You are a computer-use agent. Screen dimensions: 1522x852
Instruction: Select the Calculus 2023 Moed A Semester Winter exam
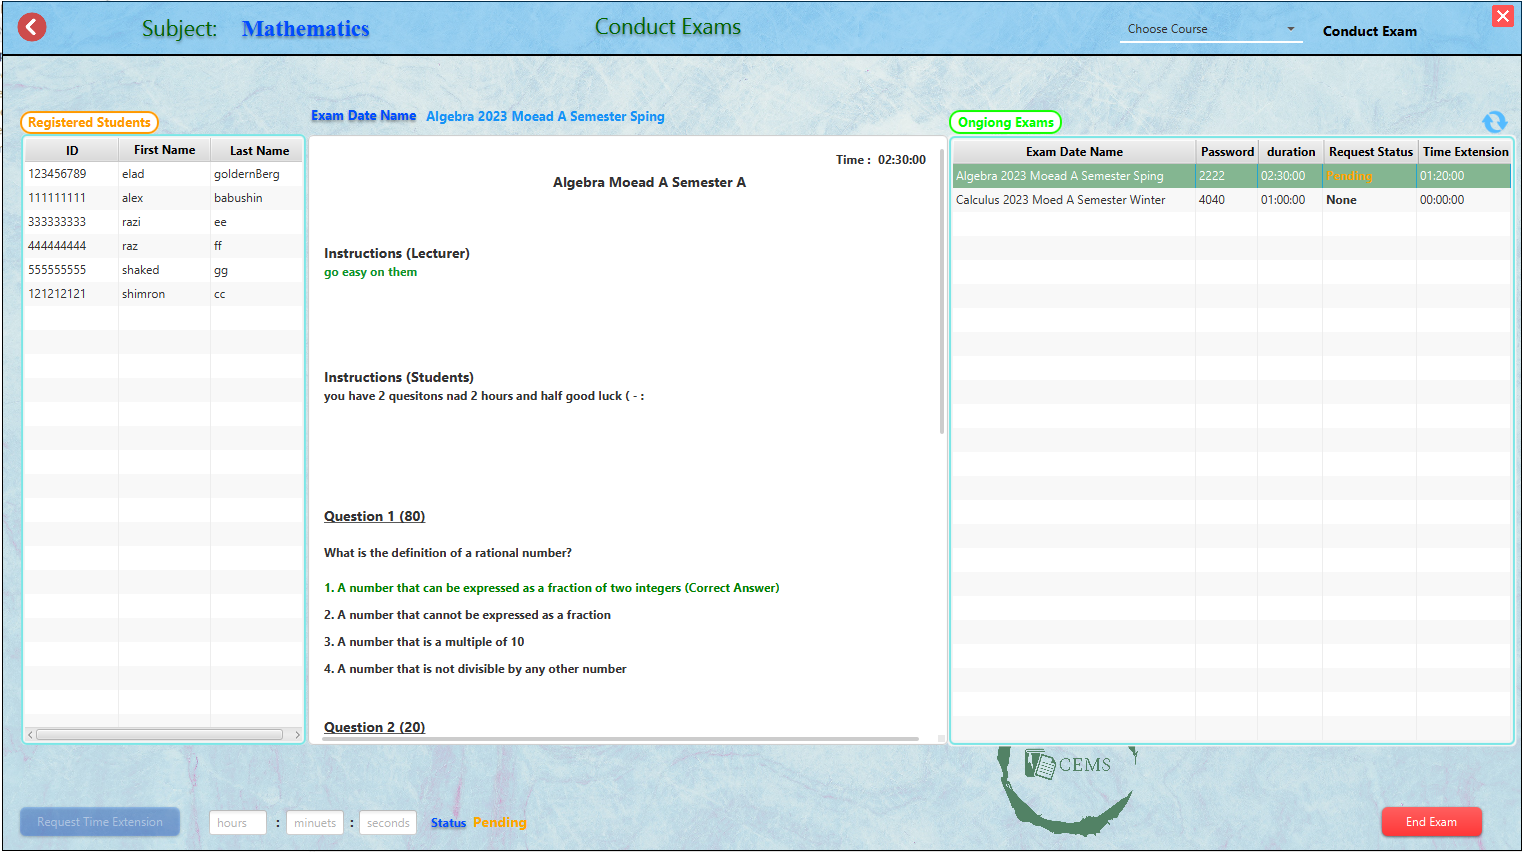click(1075, 199)
